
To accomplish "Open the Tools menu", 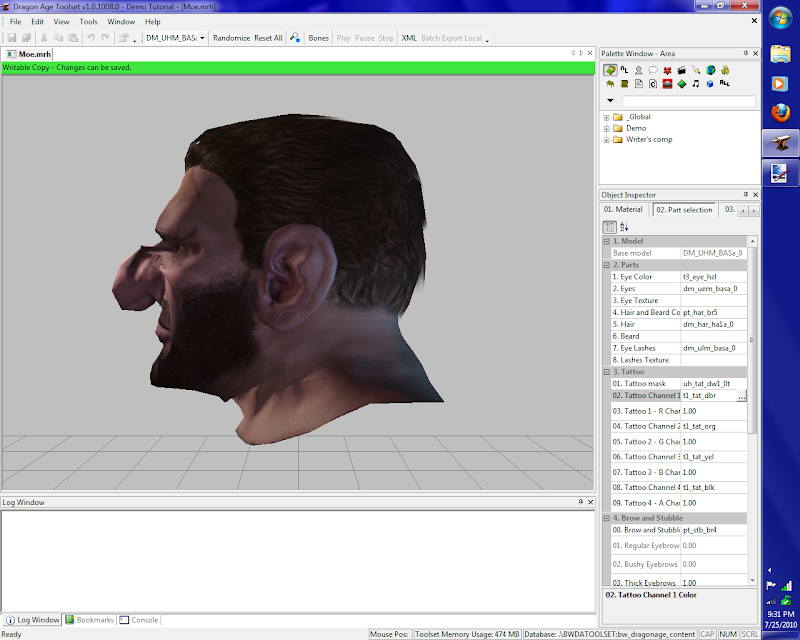I will click(x=89, y=21).
